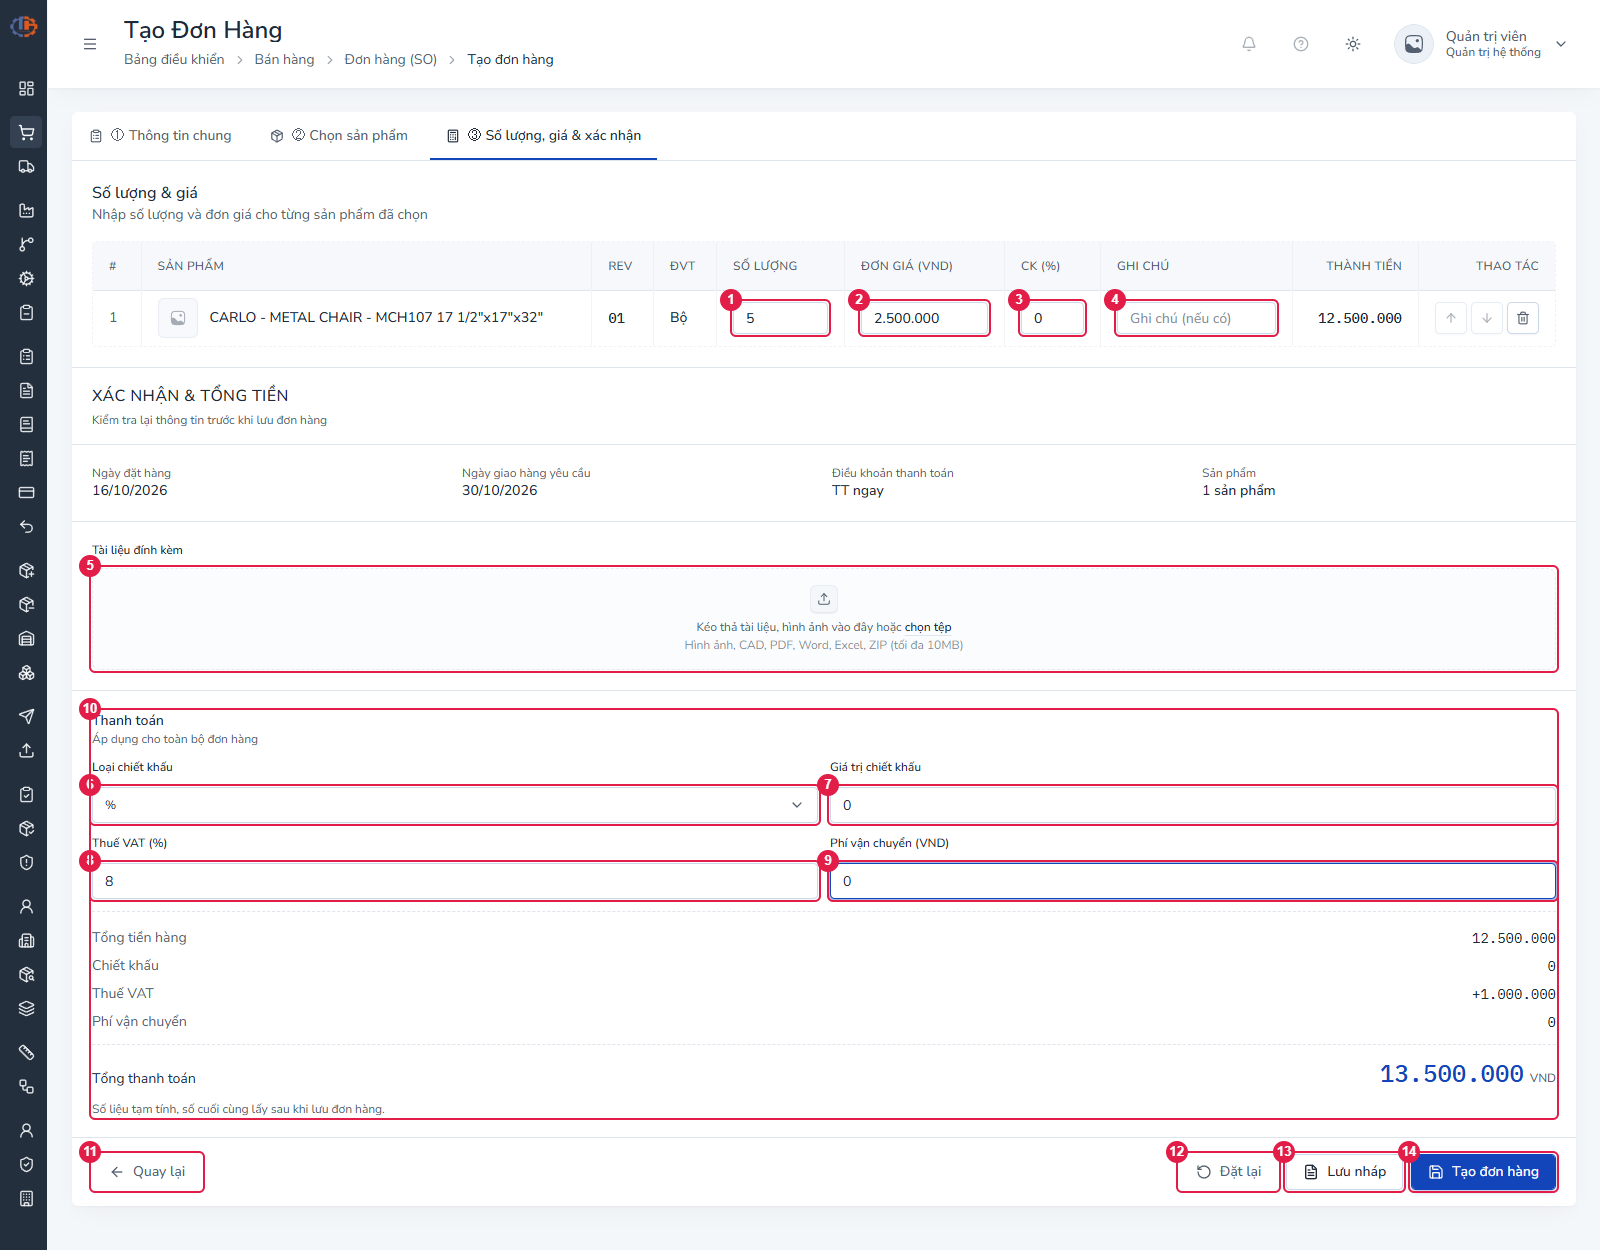Open notifications bell

coord(1249,44)
